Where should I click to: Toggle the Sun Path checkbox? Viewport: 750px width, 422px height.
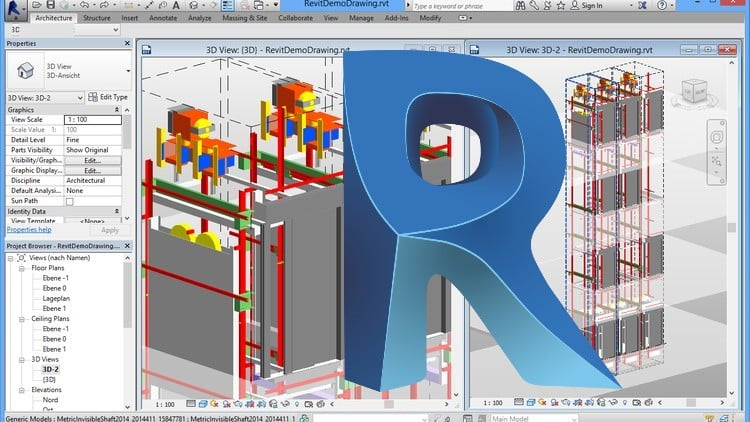click(70, 201)
